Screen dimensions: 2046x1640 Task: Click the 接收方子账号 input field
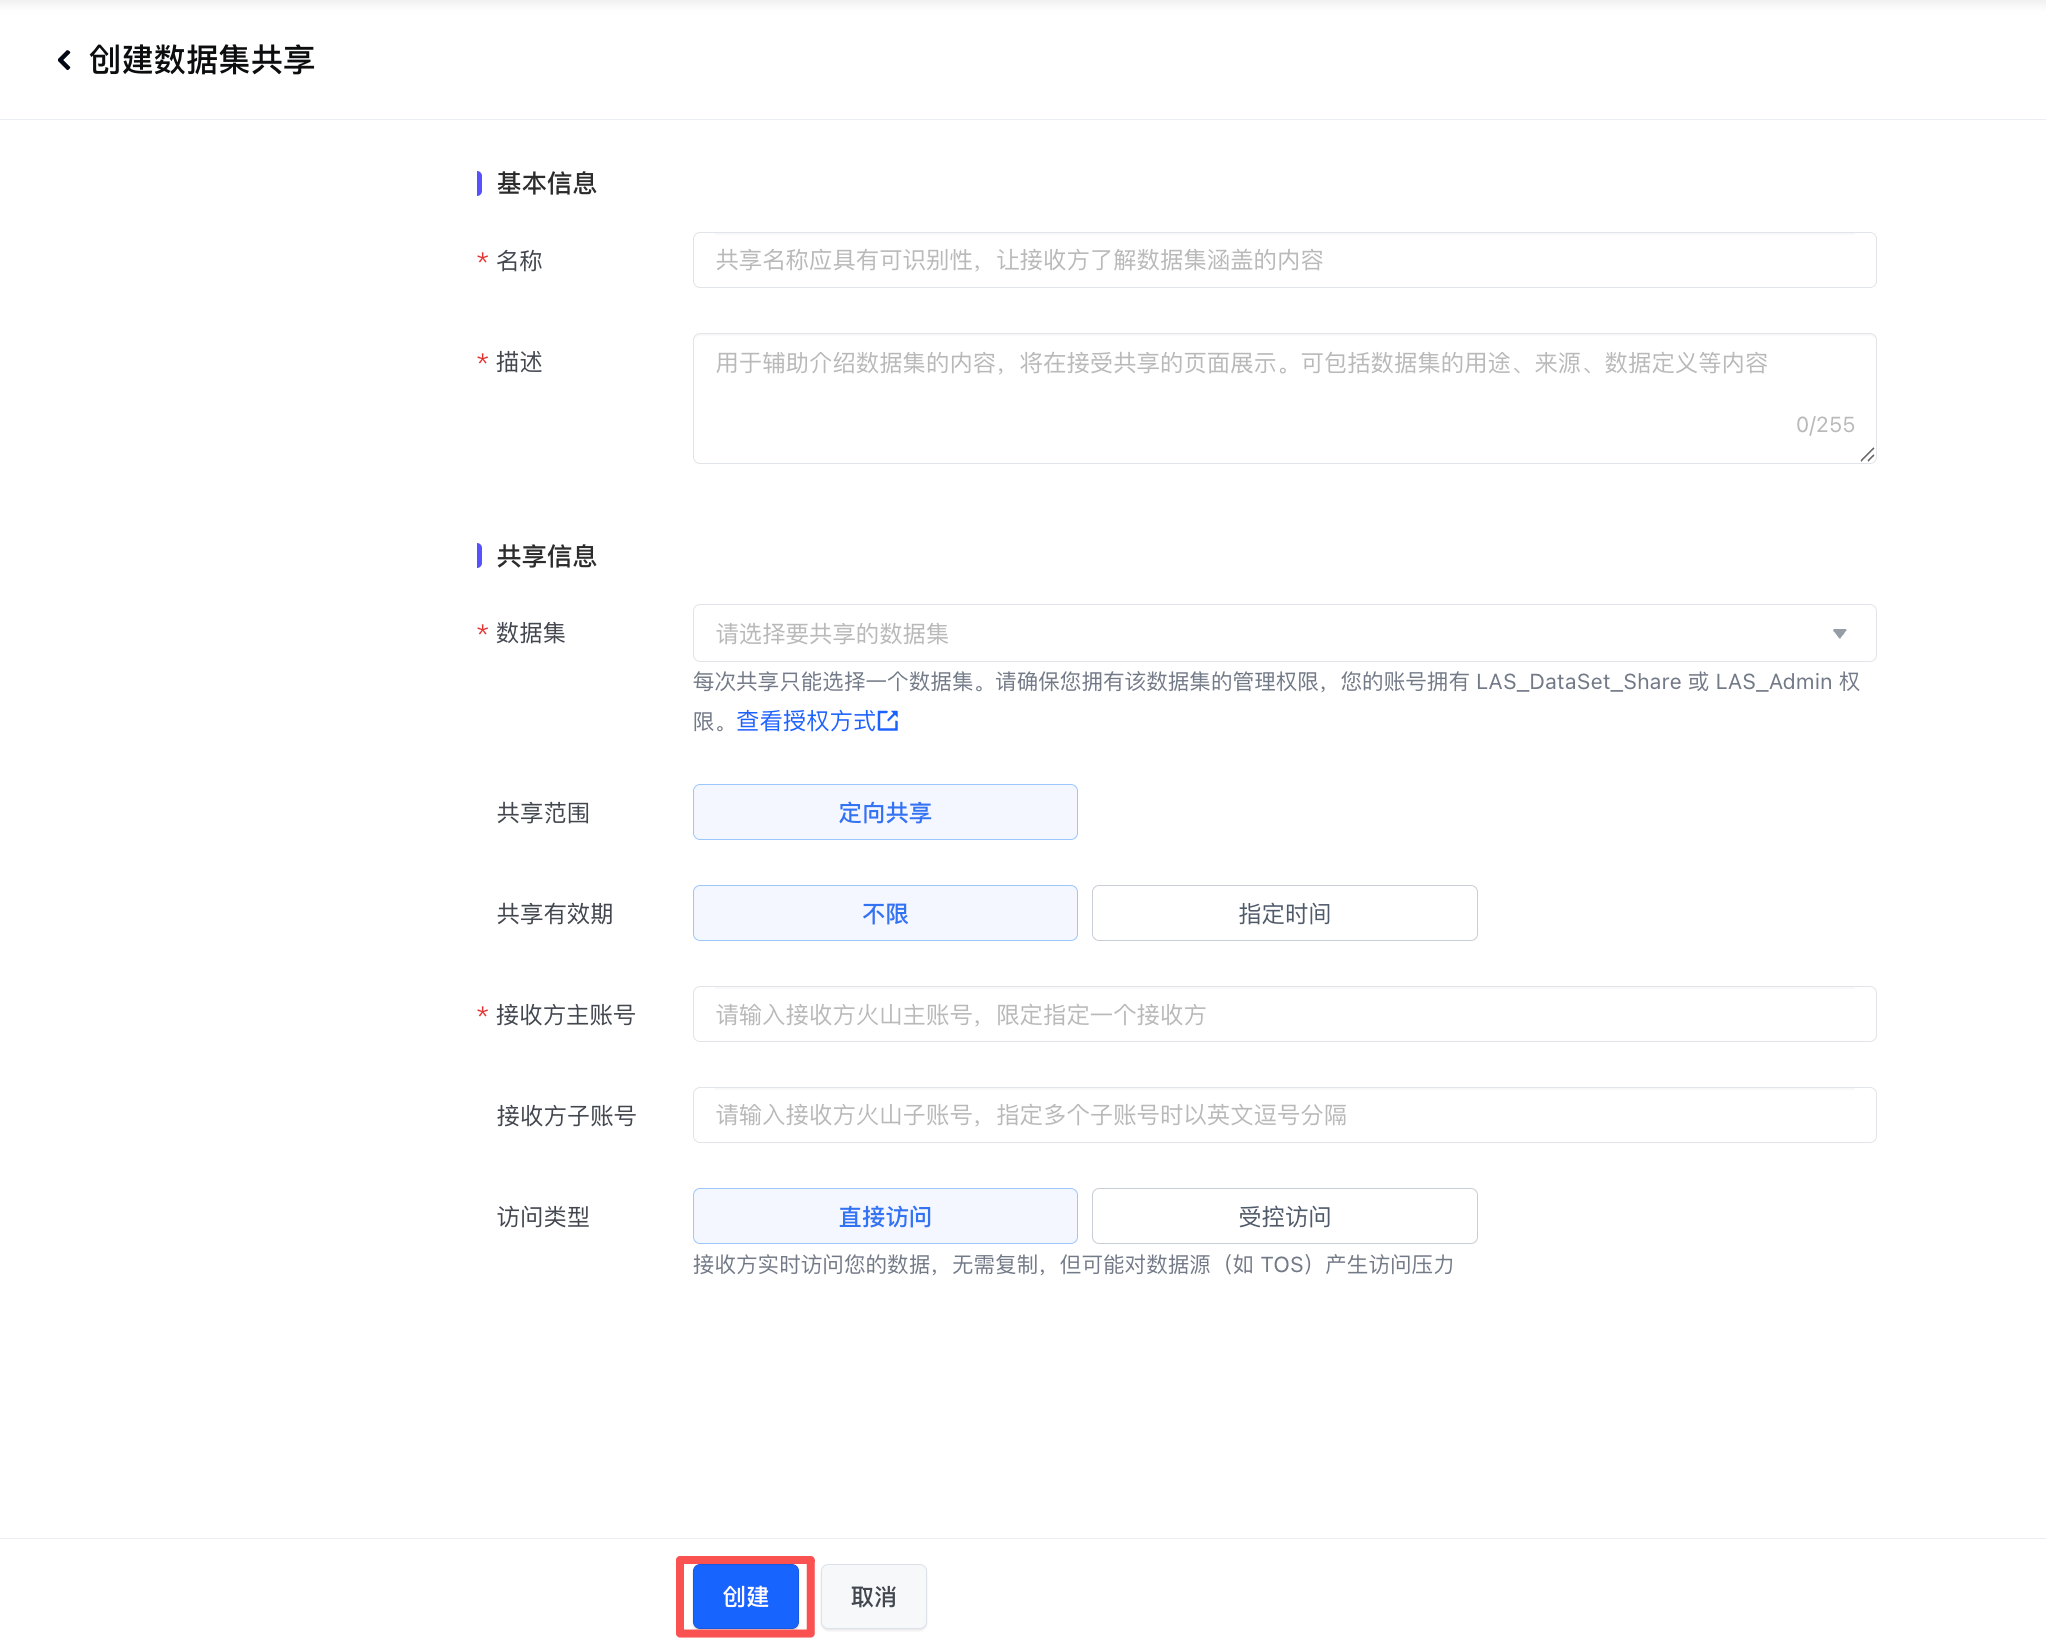(x=1283, y=1115)
